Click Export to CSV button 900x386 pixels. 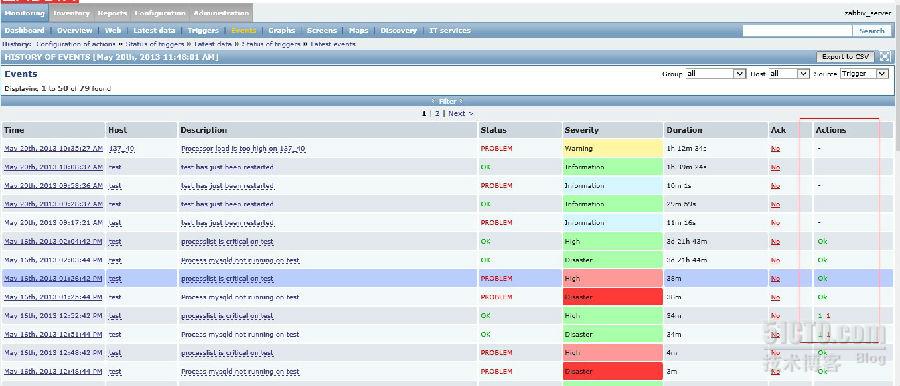point(845,57)
